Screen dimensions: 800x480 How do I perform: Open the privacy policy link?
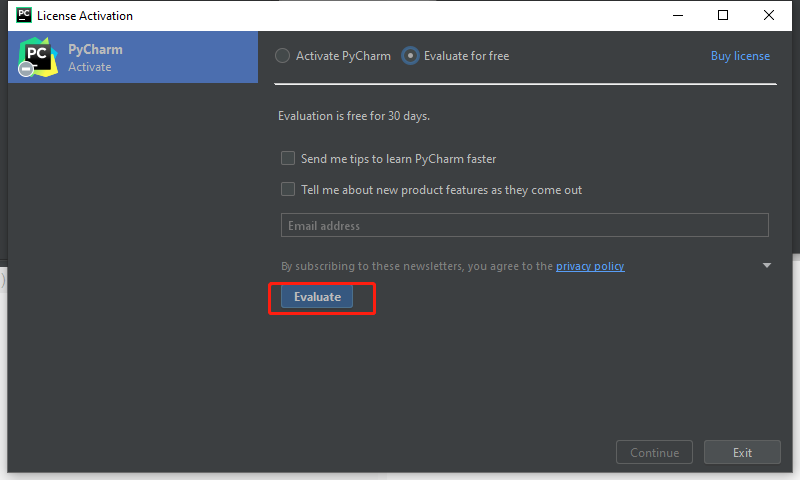pos(590,266)
